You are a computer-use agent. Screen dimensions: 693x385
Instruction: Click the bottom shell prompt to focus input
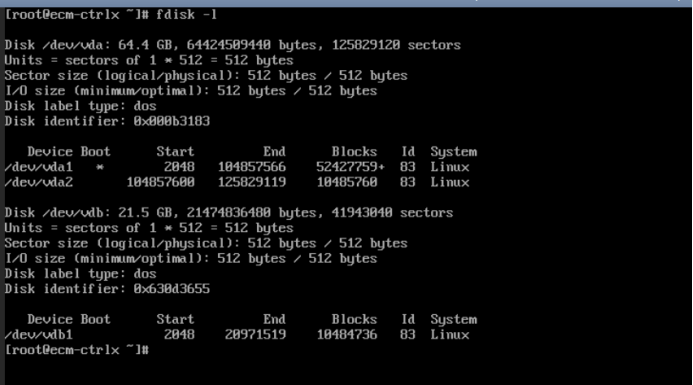(x=77, y=350)
